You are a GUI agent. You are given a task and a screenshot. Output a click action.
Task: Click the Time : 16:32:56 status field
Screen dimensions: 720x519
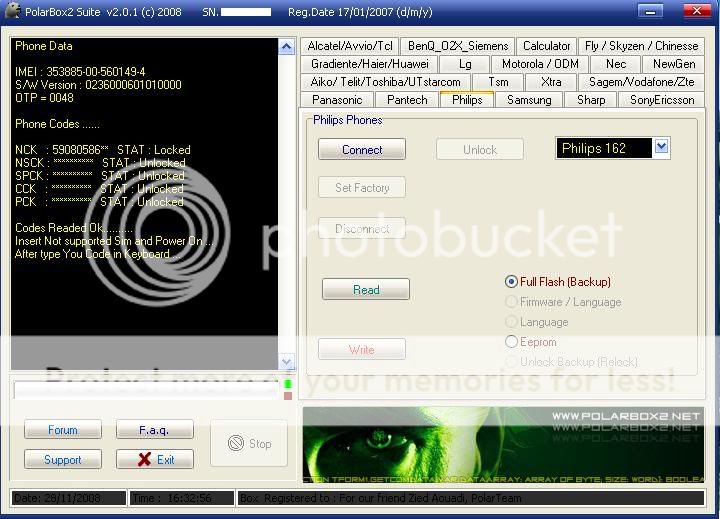click(182, 498)
